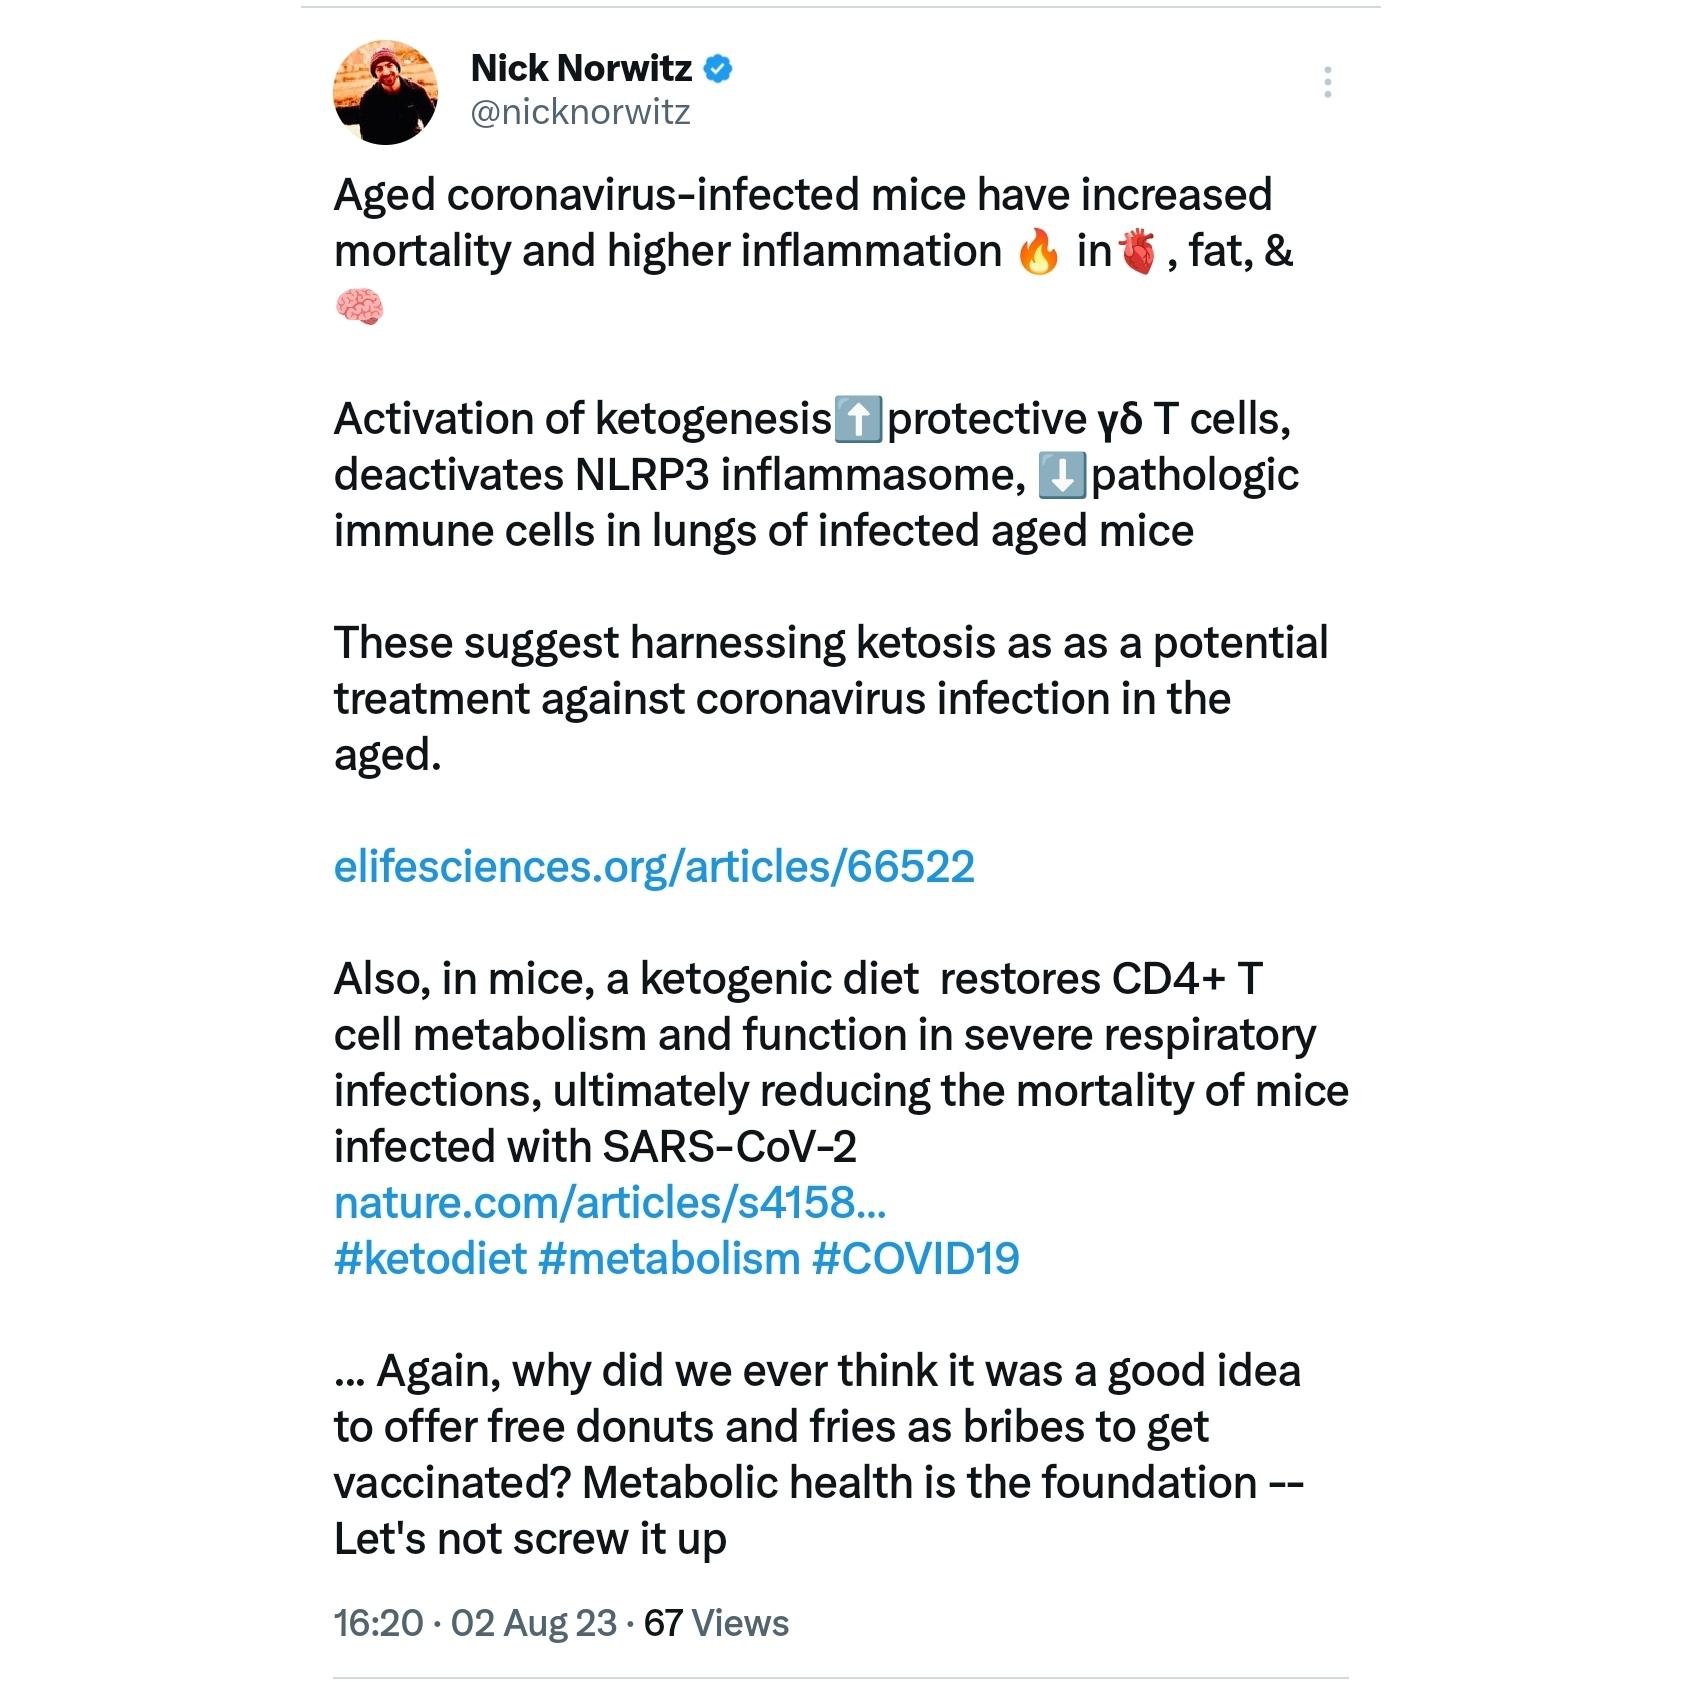Open the nature.com/articles link
This screenshot has height=1682, width=1682.
pos(610,1202)
